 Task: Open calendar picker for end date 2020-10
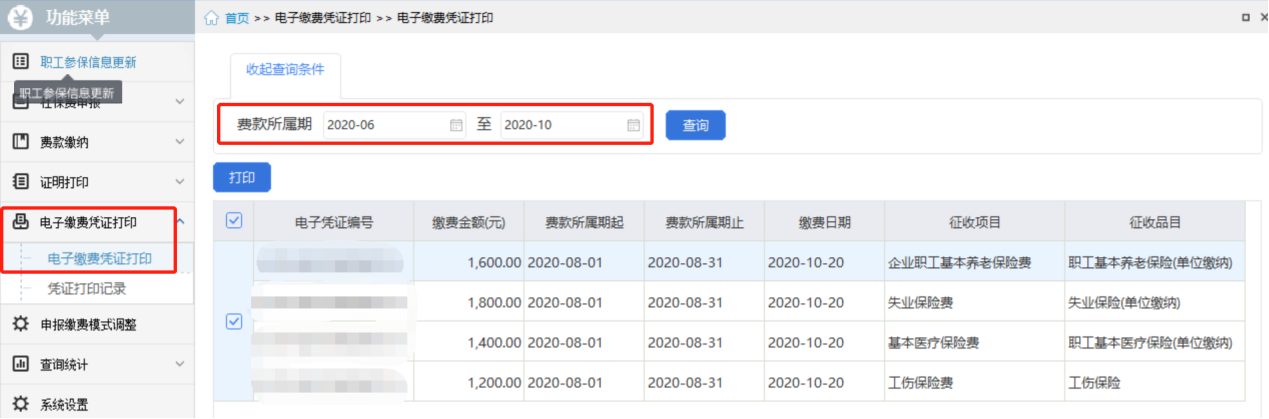[633, 125]
